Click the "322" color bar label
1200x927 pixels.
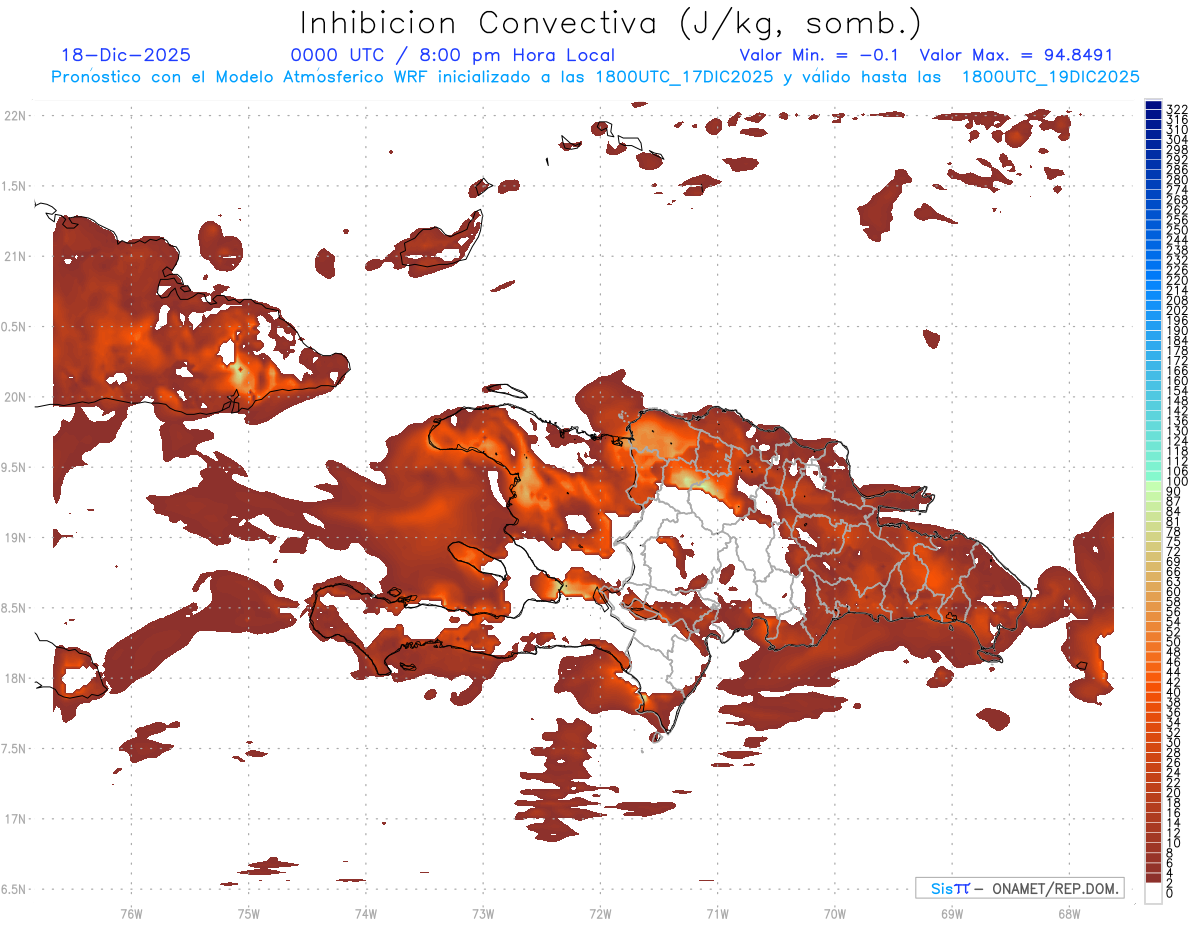point(1177,107)
